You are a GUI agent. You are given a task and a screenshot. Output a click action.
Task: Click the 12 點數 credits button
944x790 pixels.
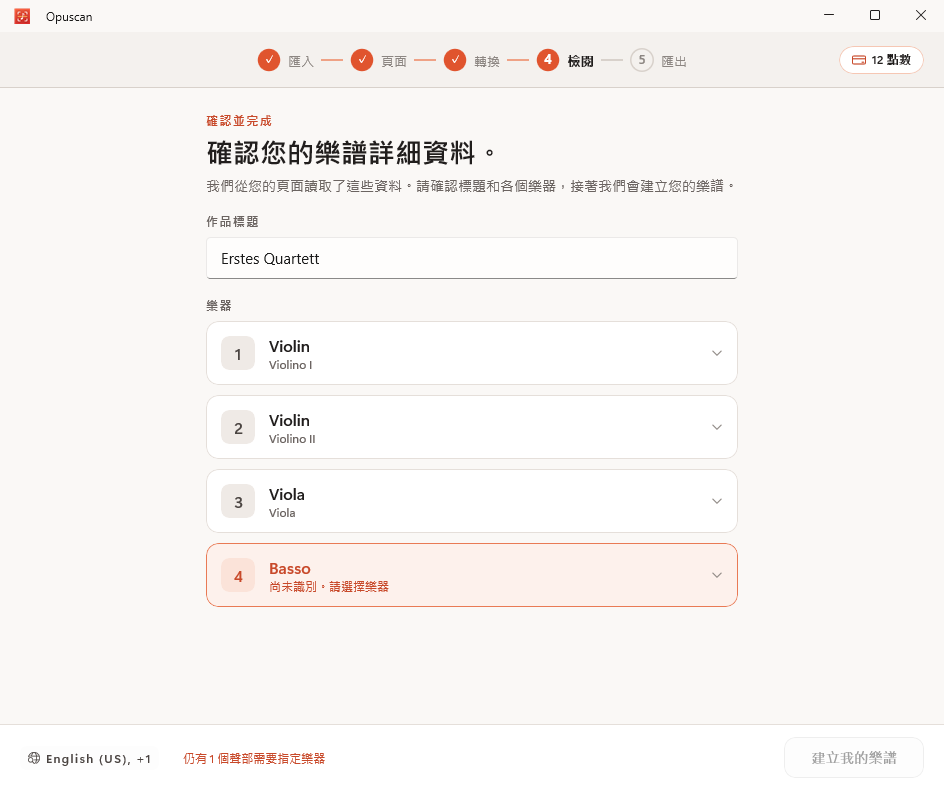tap(881, 60)
